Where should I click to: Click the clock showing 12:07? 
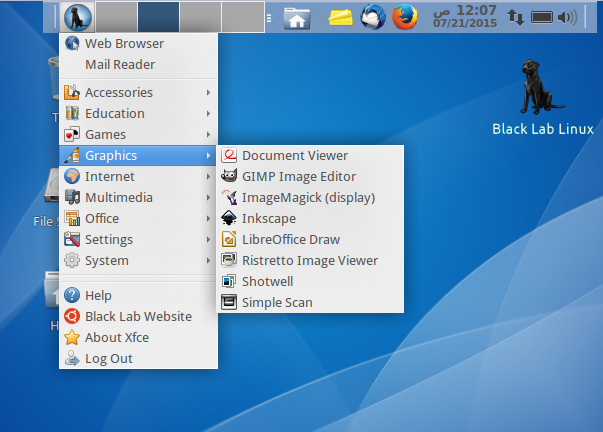[x=465, y=17]
